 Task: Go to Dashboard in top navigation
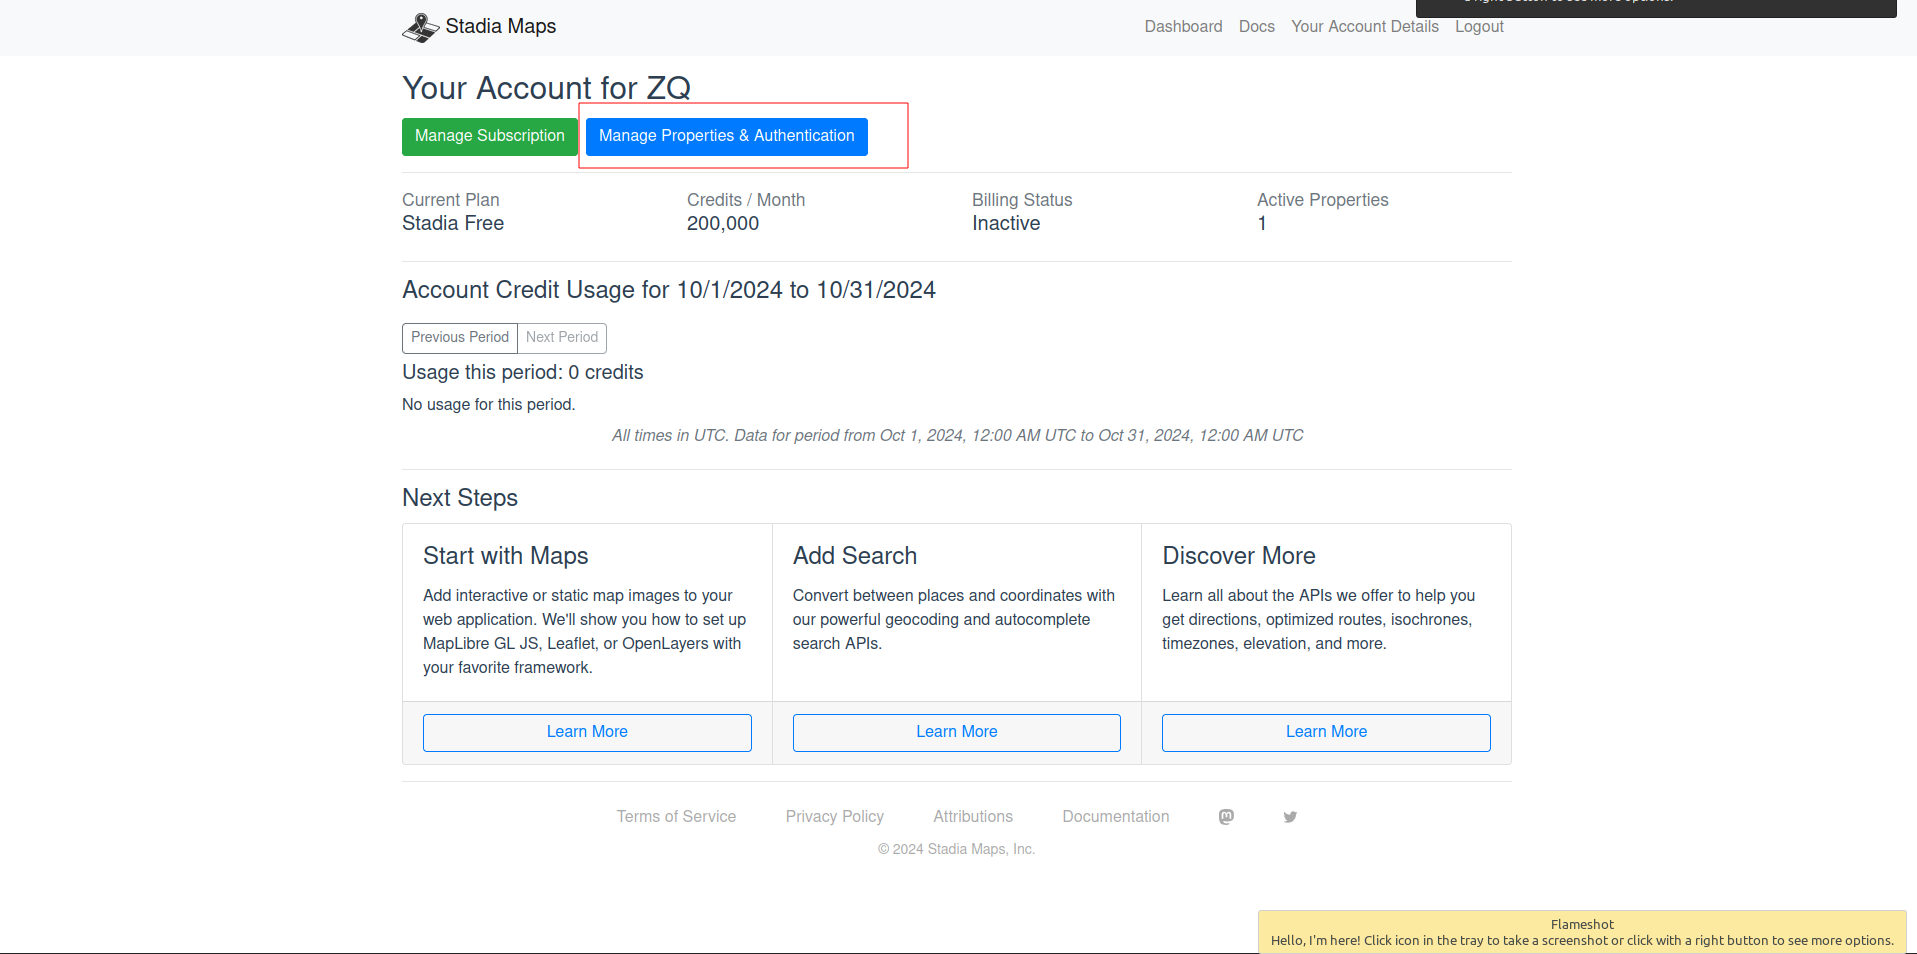pos(1183,27)
